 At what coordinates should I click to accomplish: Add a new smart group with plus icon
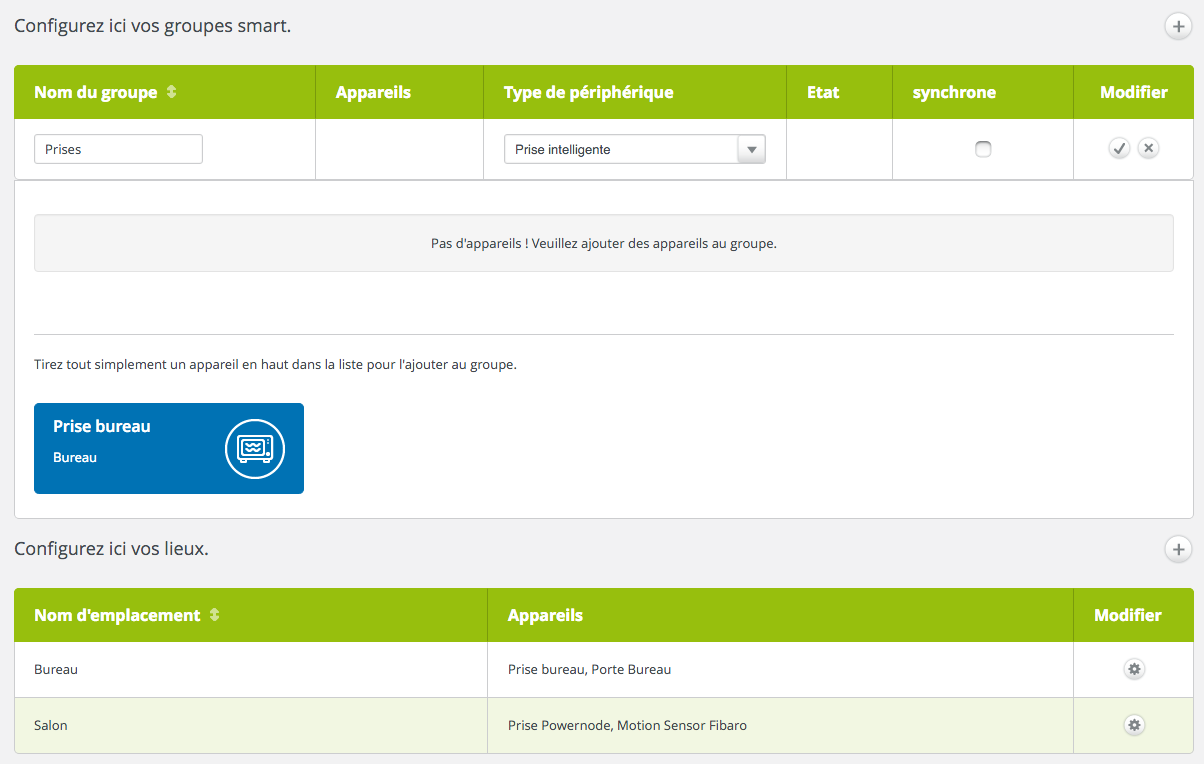[1178, 26]
